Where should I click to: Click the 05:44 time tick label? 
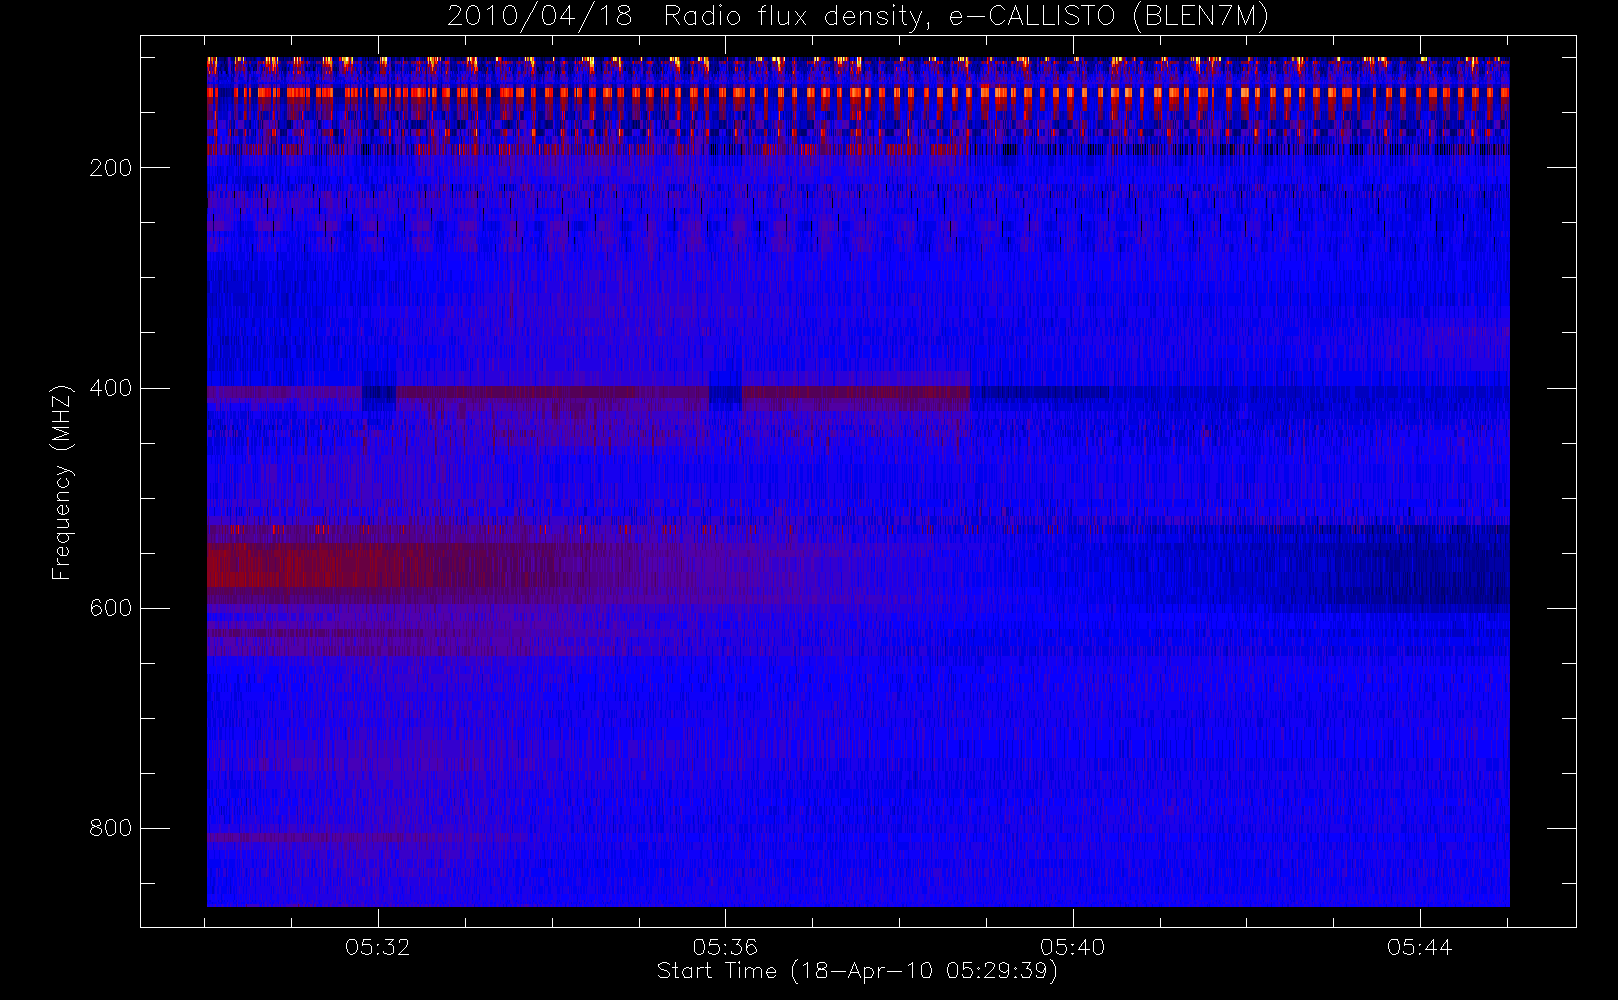tap(1419, 947)
